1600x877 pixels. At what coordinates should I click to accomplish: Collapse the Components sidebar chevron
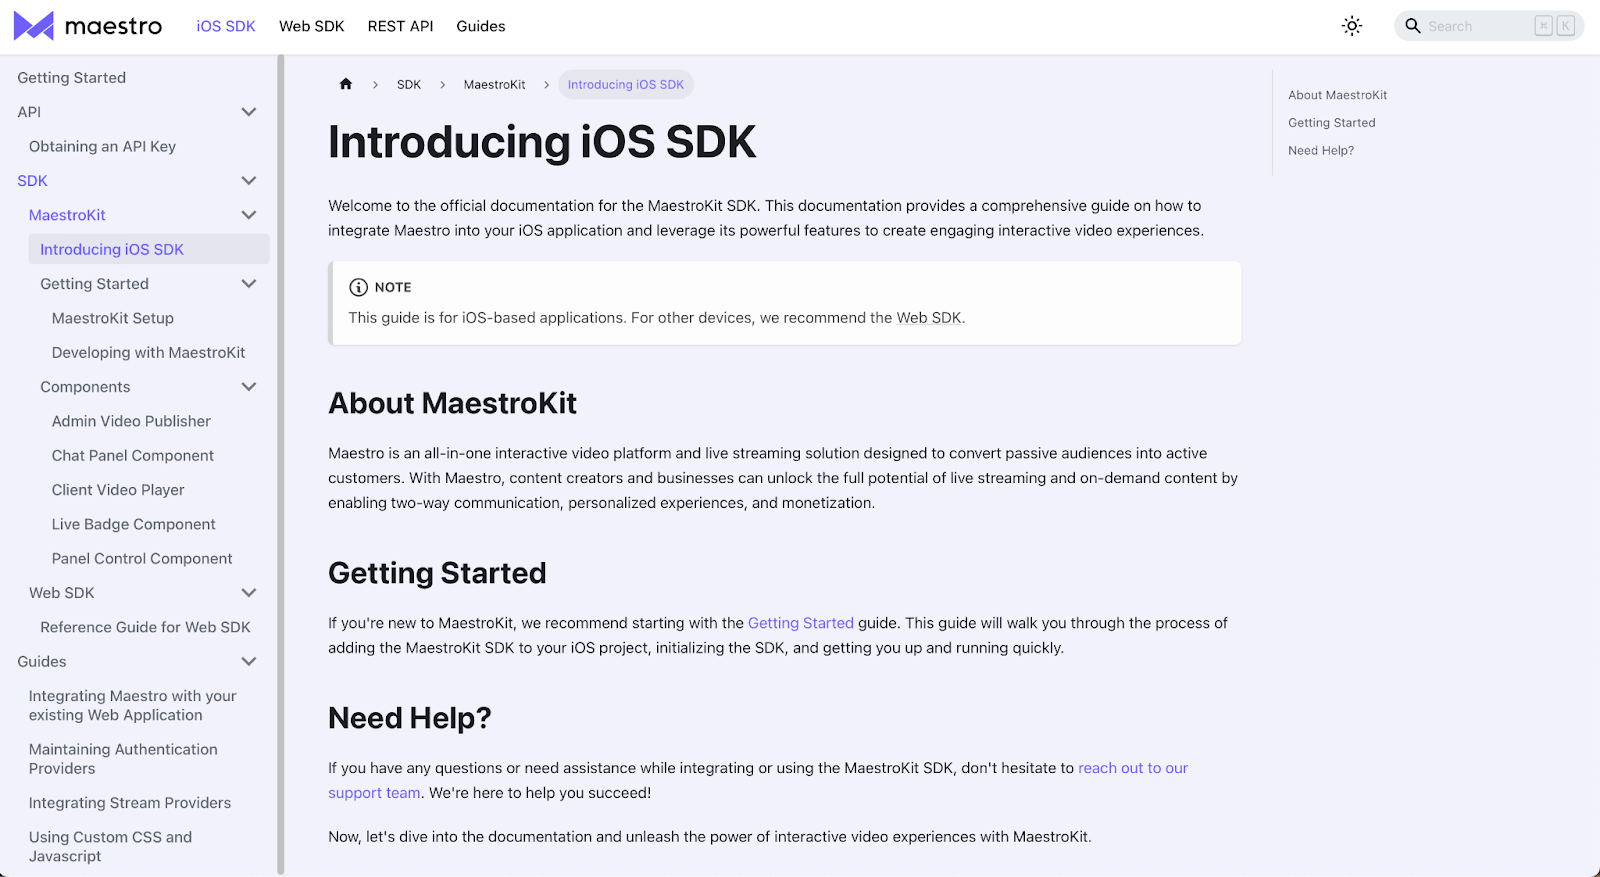pos(249,387)
